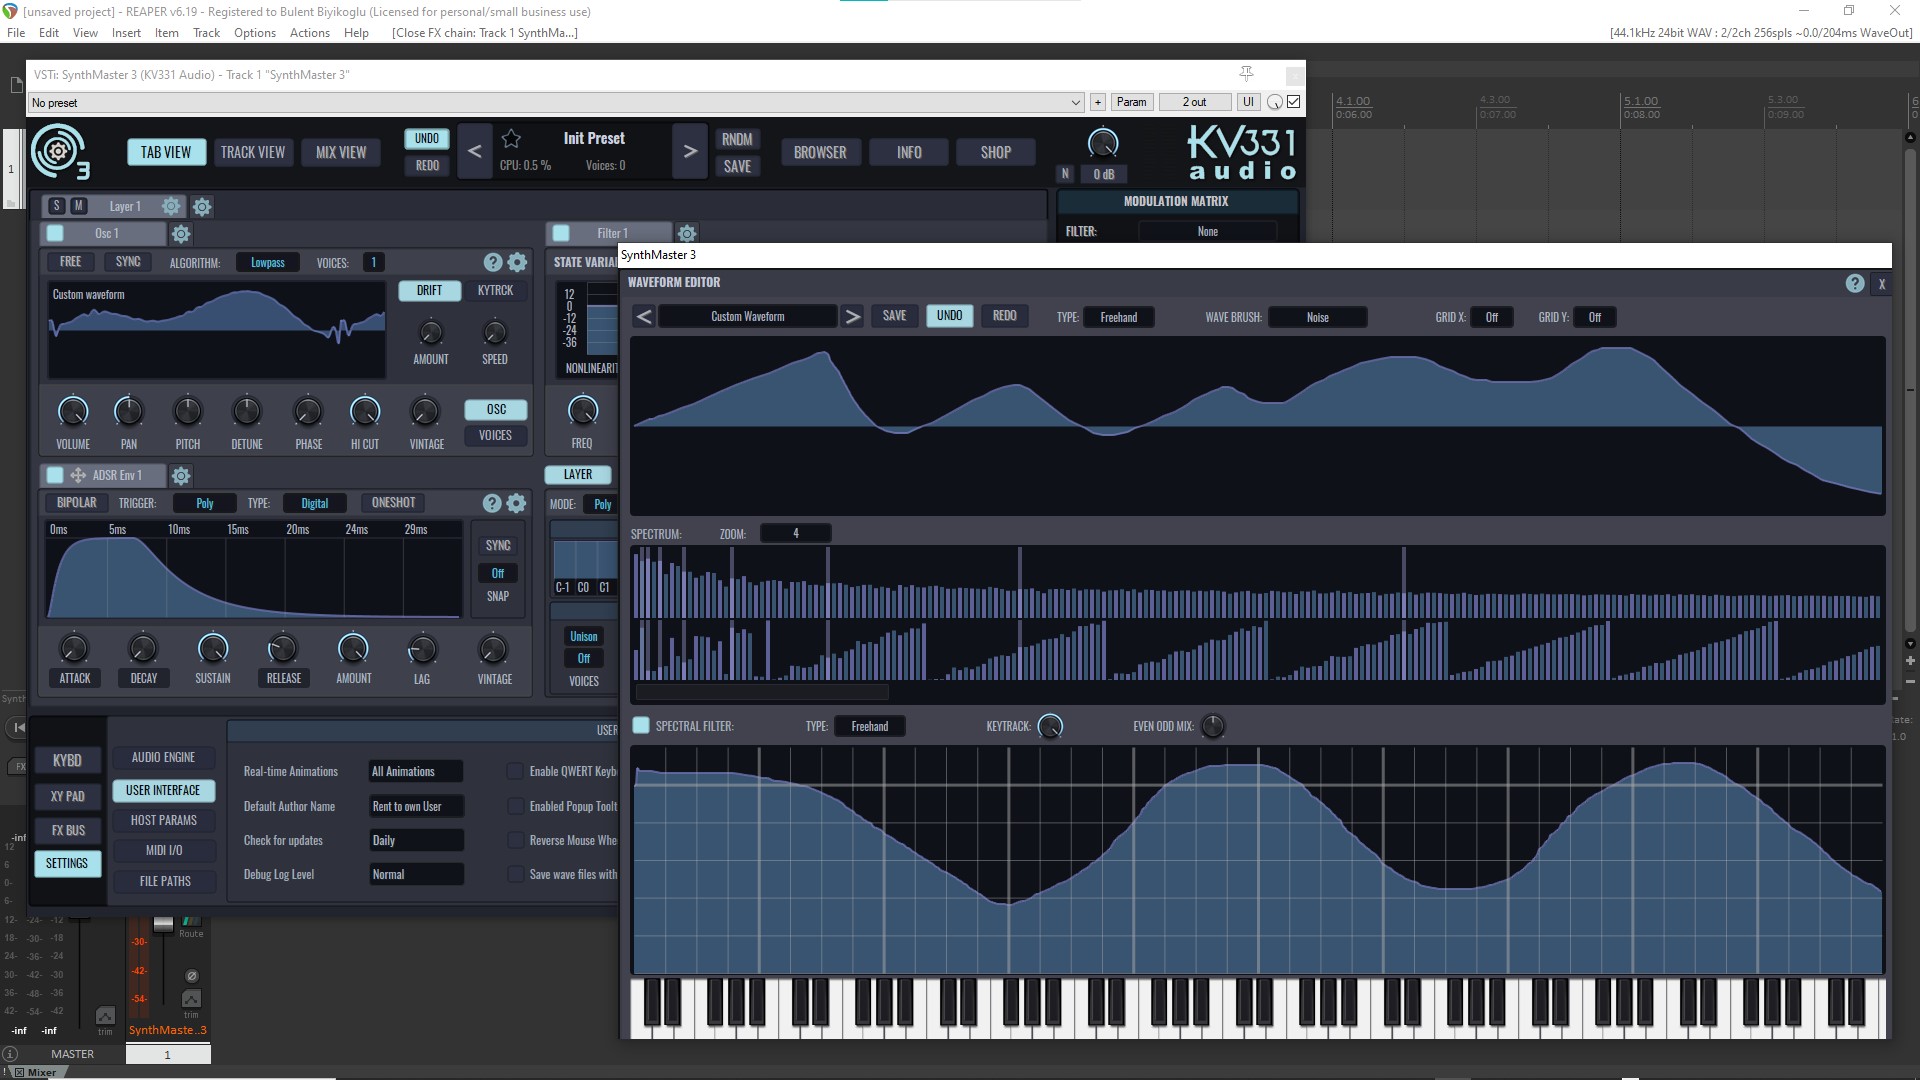1920x1080 pixels.
Task: Click the Osc 1 VOLUME knob
Action: coord(73,411)
